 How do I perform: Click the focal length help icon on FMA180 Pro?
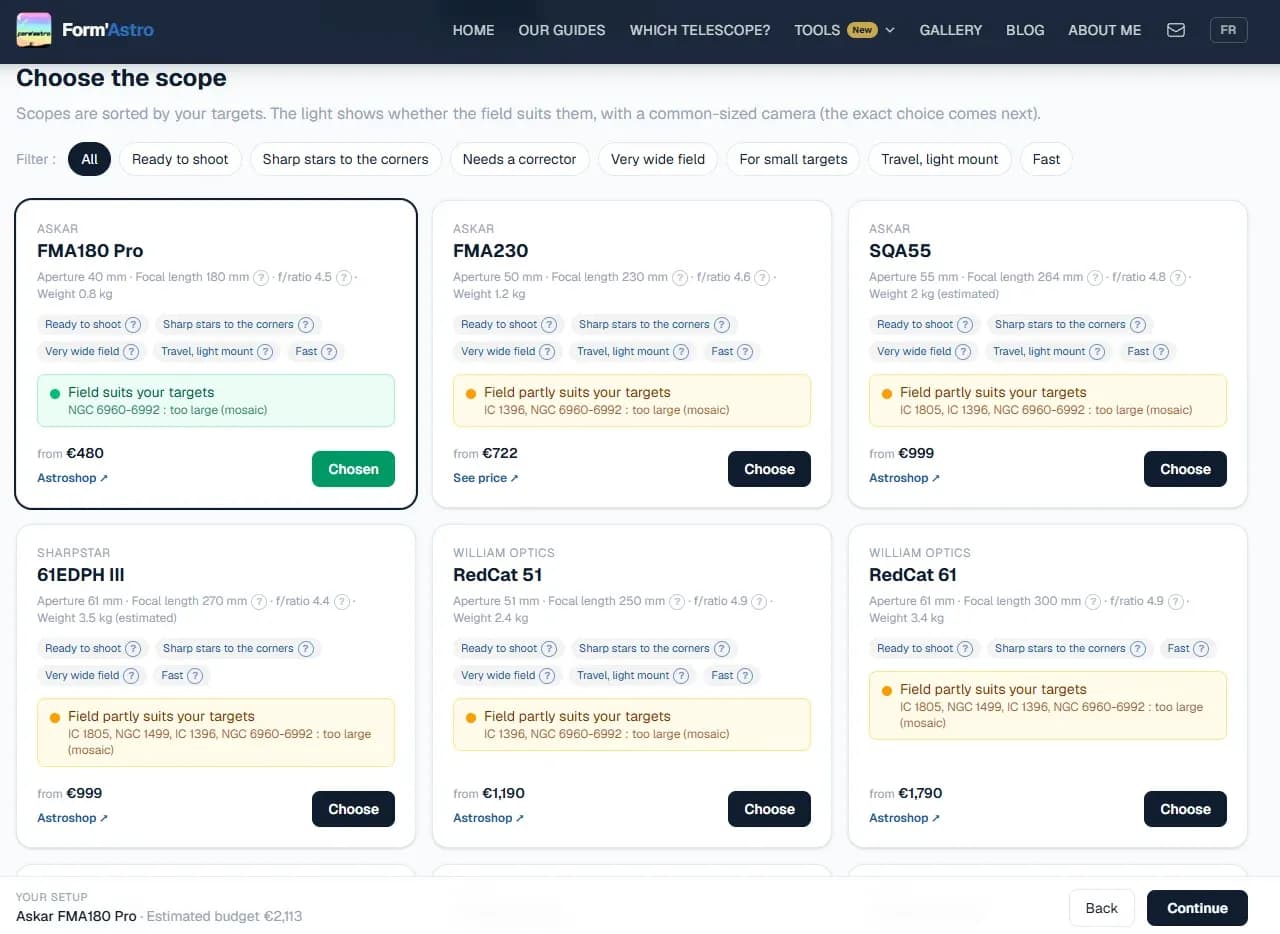click(x=260, y=277)
